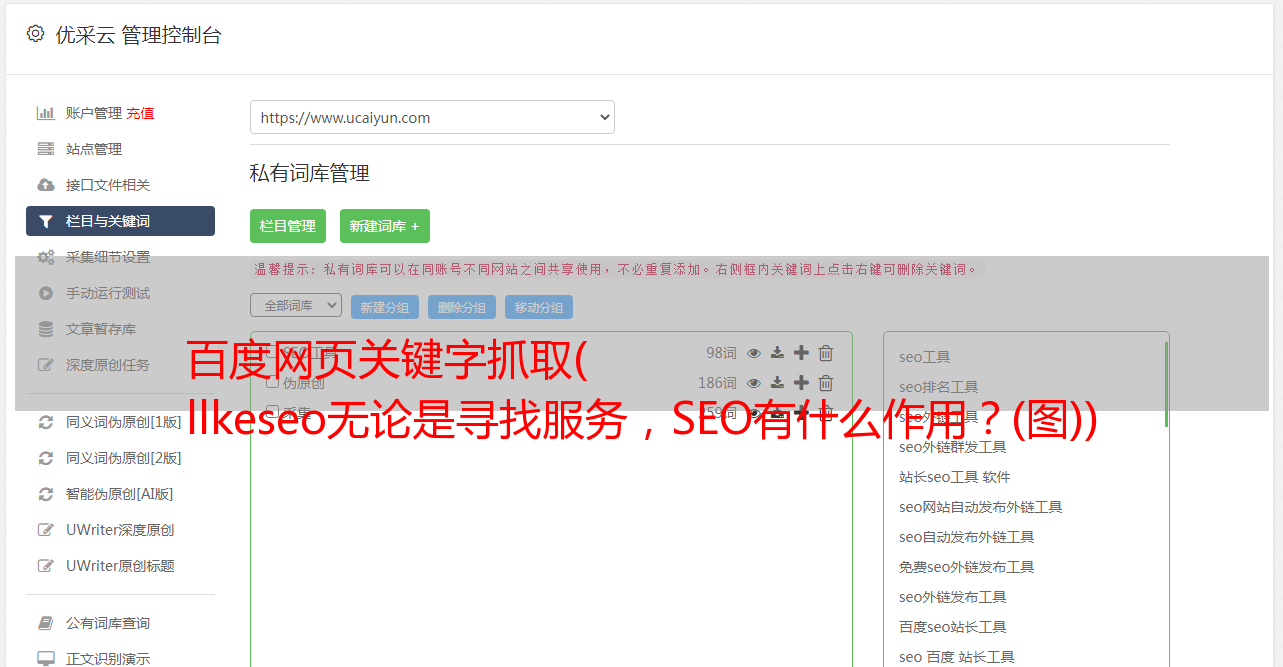Image resolution: width=1283 pixels, height=667 pixels.
Task: Select keyword 'seo网站自动发布外链工具'
Action: tap(981, 507)
